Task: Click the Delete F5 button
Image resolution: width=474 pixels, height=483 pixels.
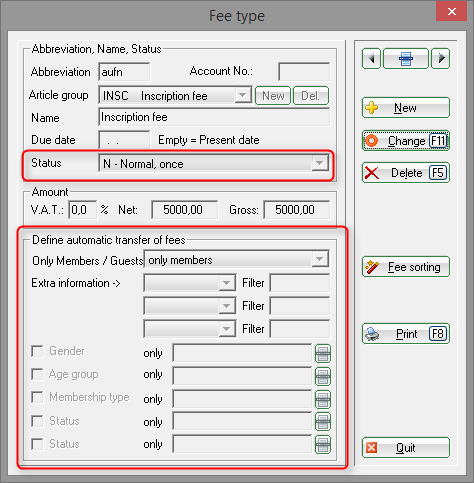Action: pyautogui.click(x=406, y=173)
